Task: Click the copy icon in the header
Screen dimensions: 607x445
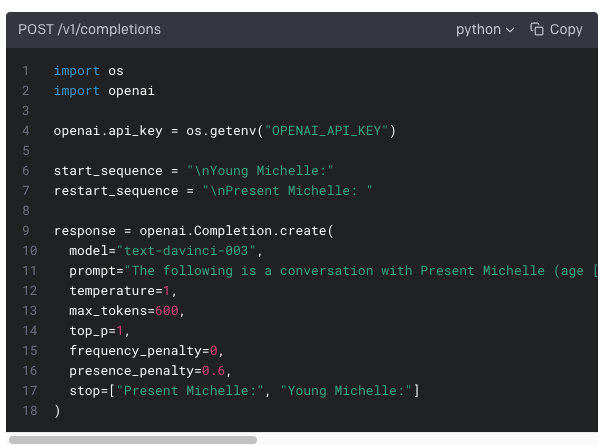Action: pos(537,30)
